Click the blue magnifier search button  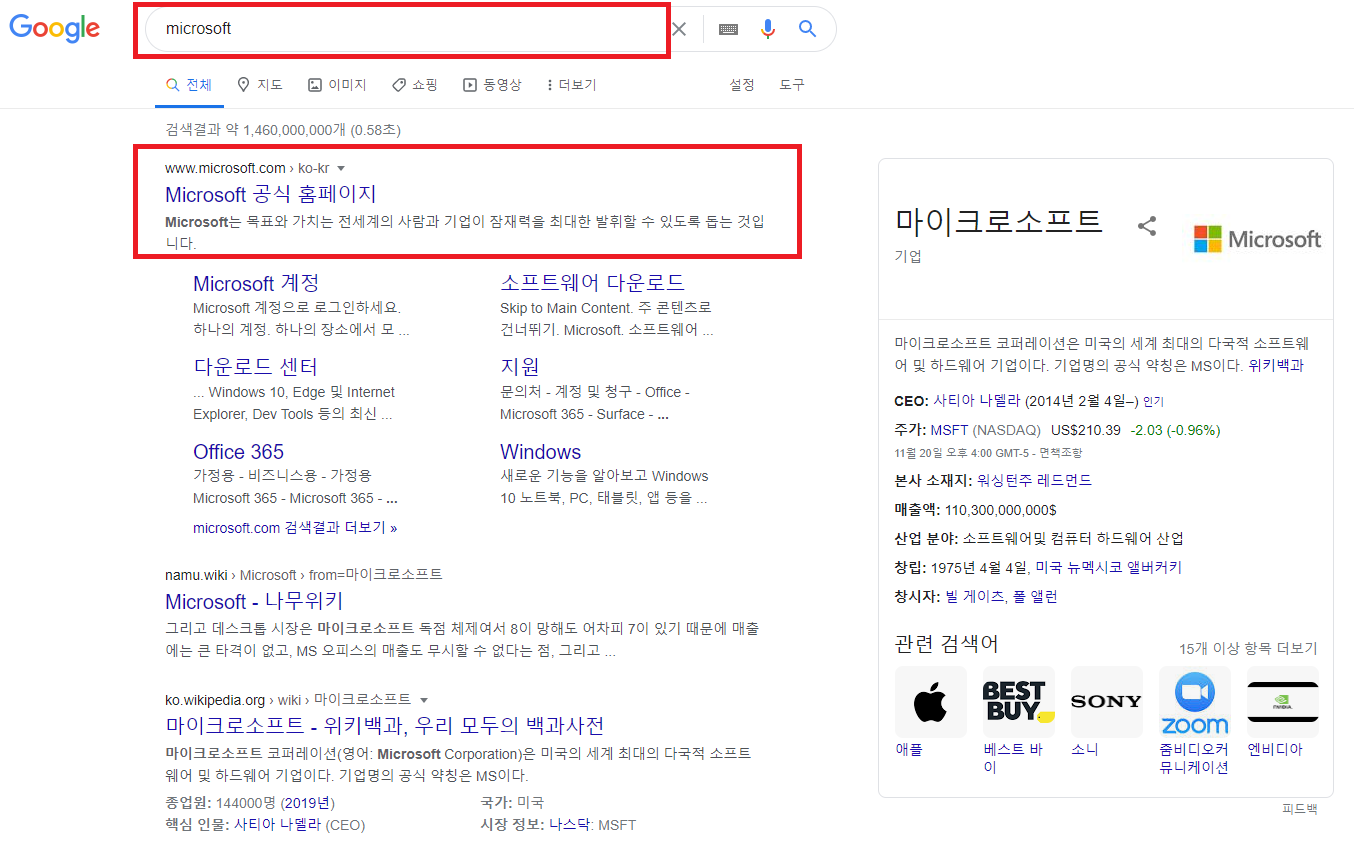[808, 29]
